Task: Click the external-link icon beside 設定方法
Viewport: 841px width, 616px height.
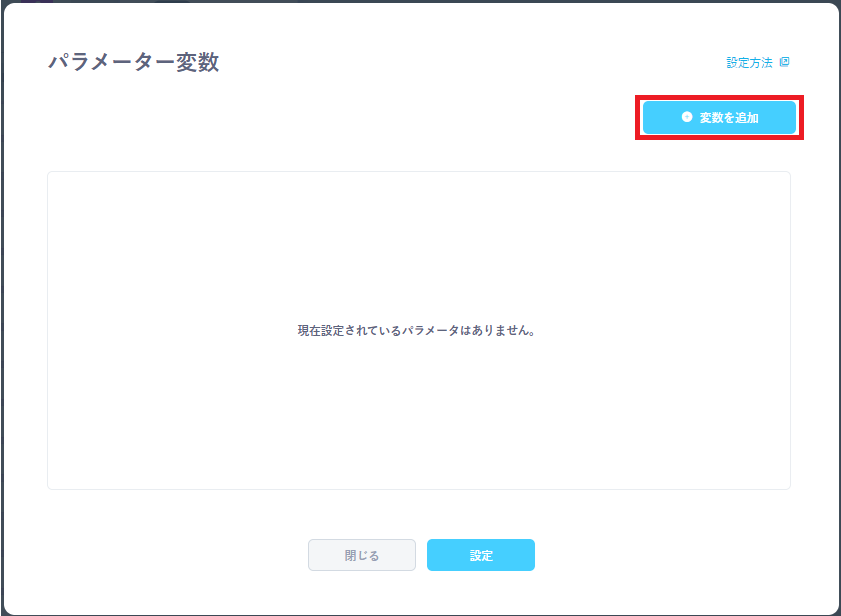Action: (x=785, y=62)
